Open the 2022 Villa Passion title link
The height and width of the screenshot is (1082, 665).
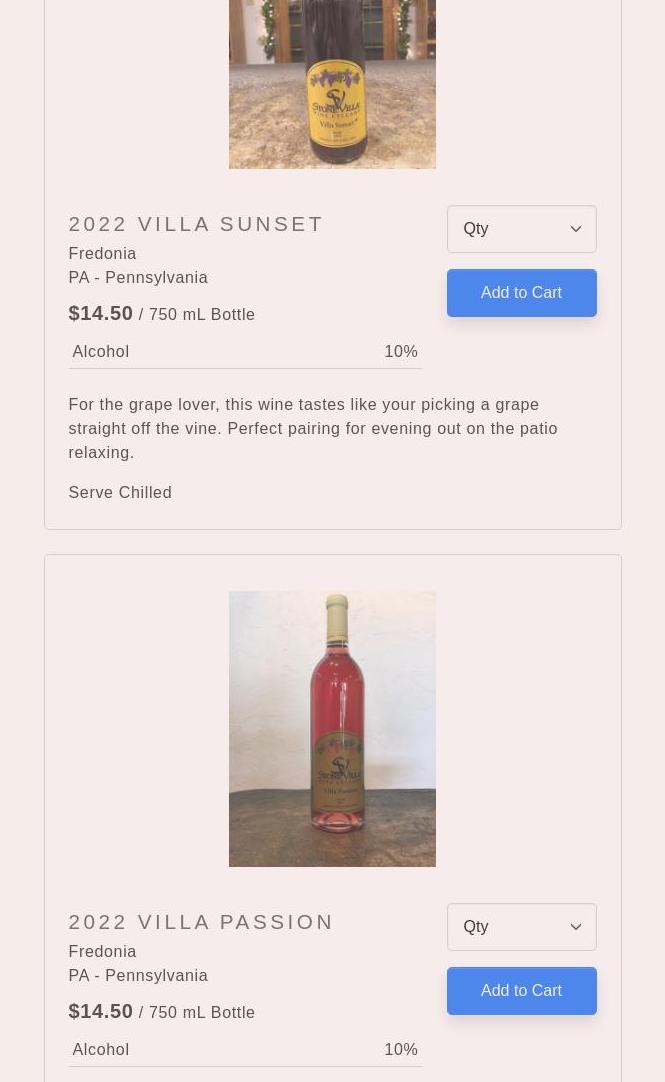201,922
